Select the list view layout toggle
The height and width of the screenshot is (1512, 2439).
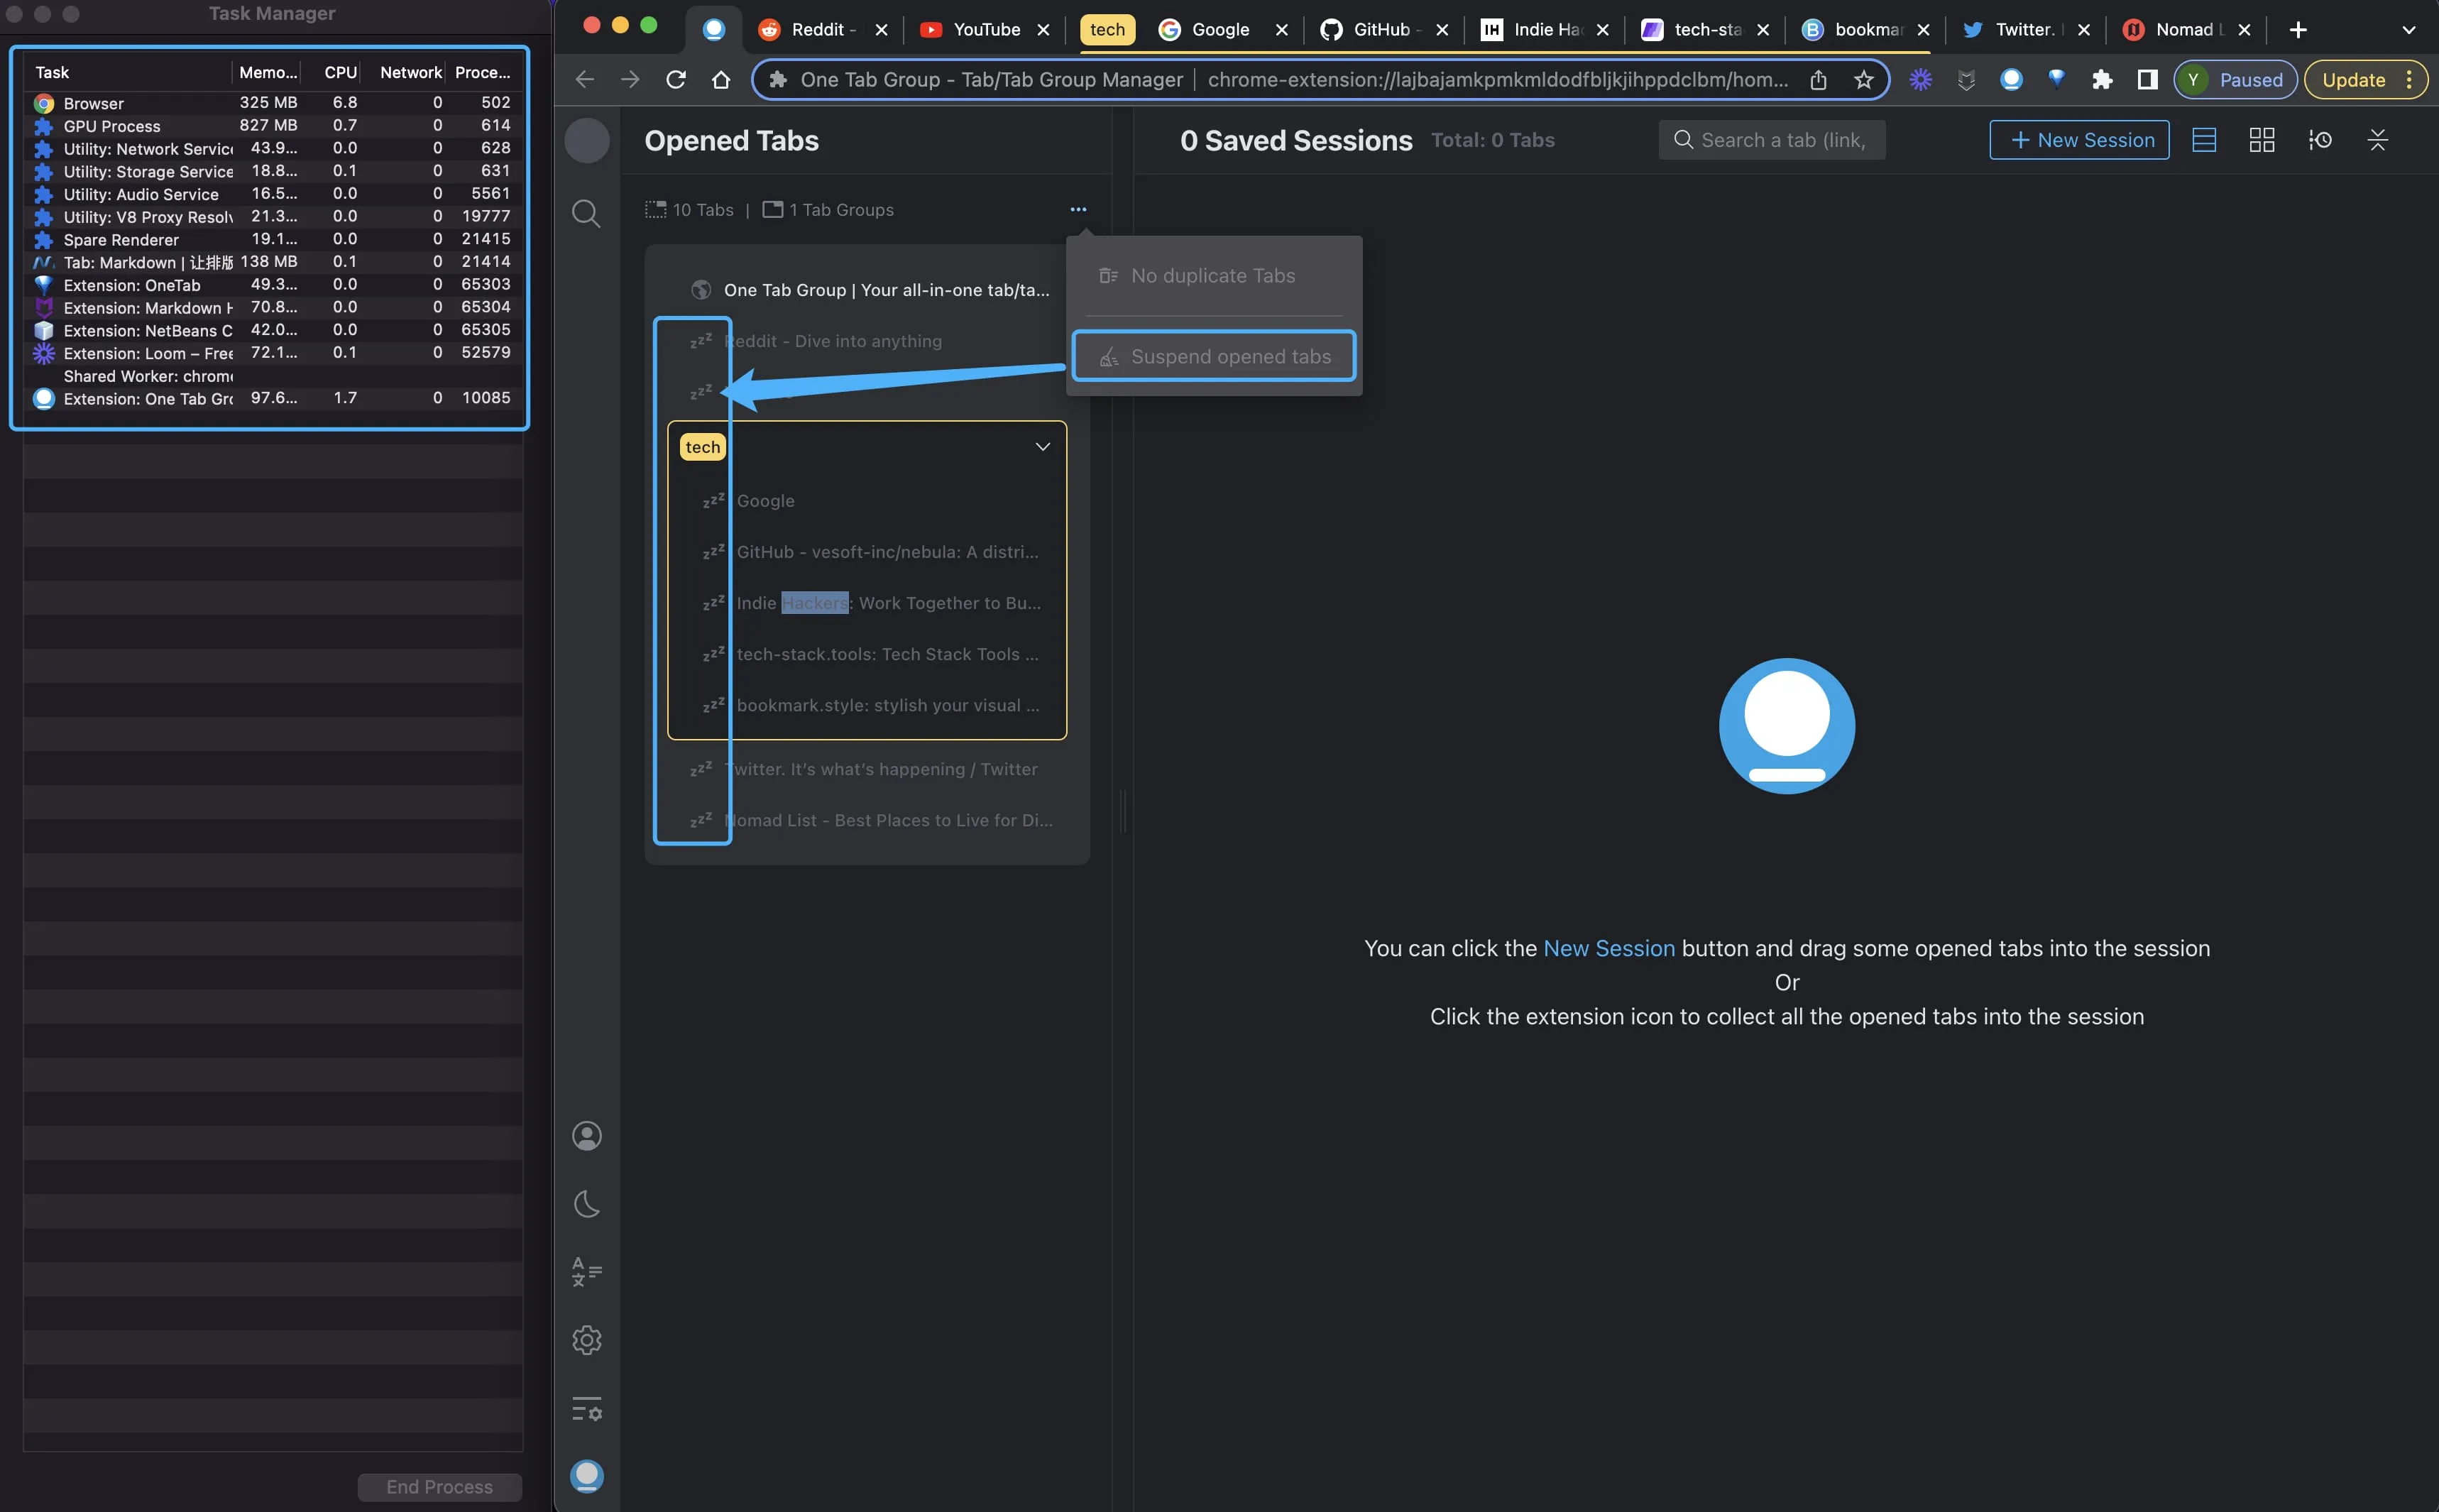[x=2205, y=140]
